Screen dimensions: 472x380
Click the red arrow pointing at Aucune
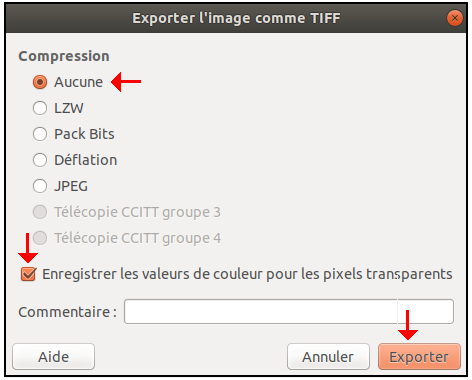[x=126, y=81]
